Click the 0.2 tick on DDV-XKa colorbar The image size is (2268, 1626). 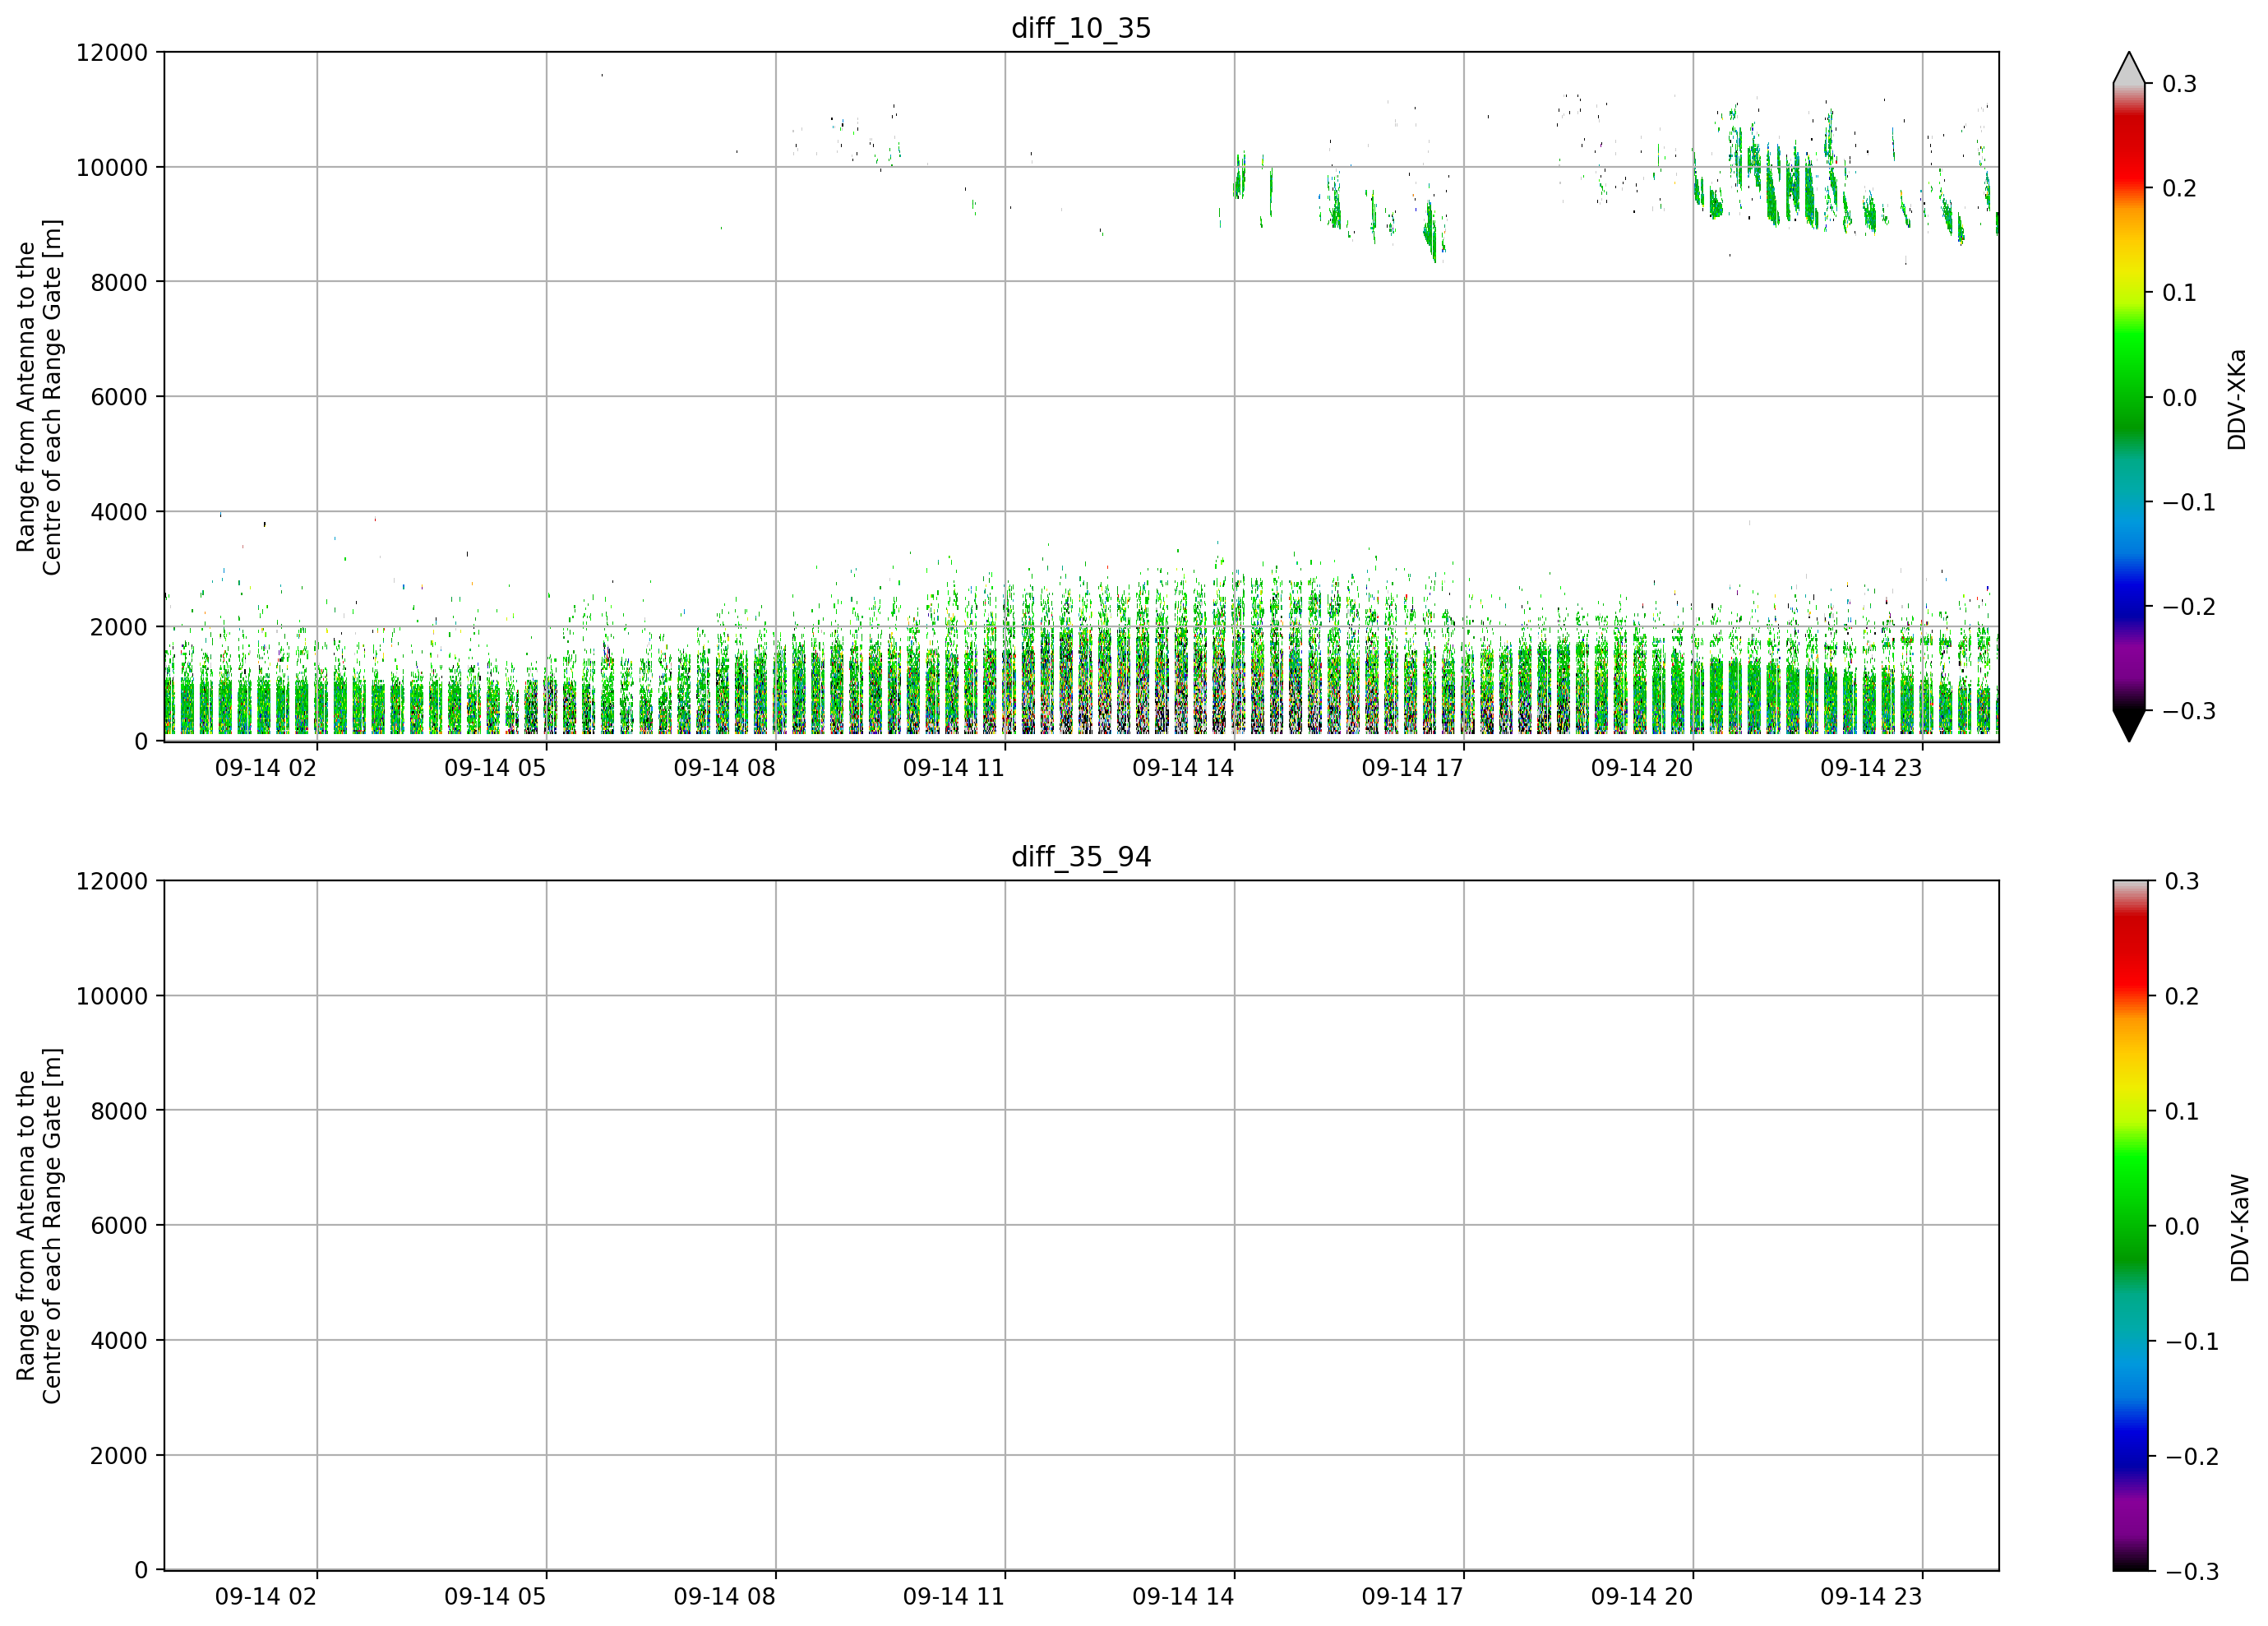click(2179, 188)
